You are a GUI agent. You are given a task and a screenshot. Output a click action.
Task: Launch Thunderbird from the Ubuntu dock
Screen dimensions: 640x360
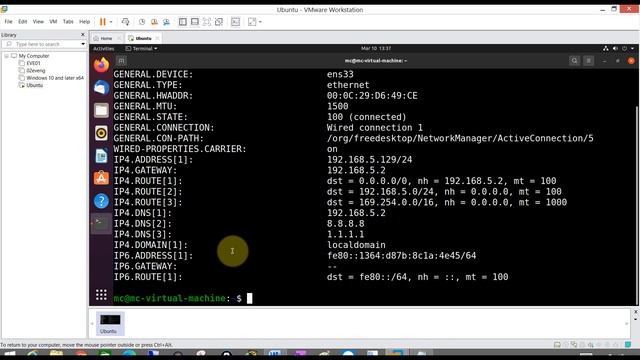click(x=101, y=87)
